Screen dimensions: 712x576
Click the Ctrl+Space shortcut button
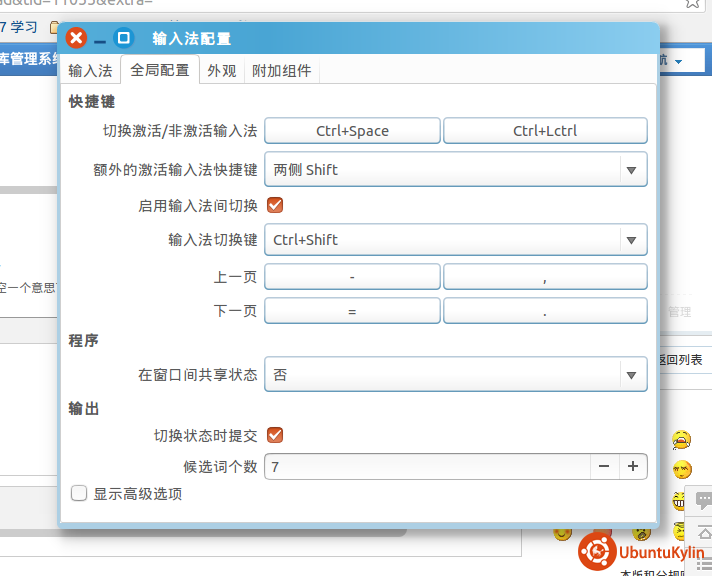click(x=352, y=131)
